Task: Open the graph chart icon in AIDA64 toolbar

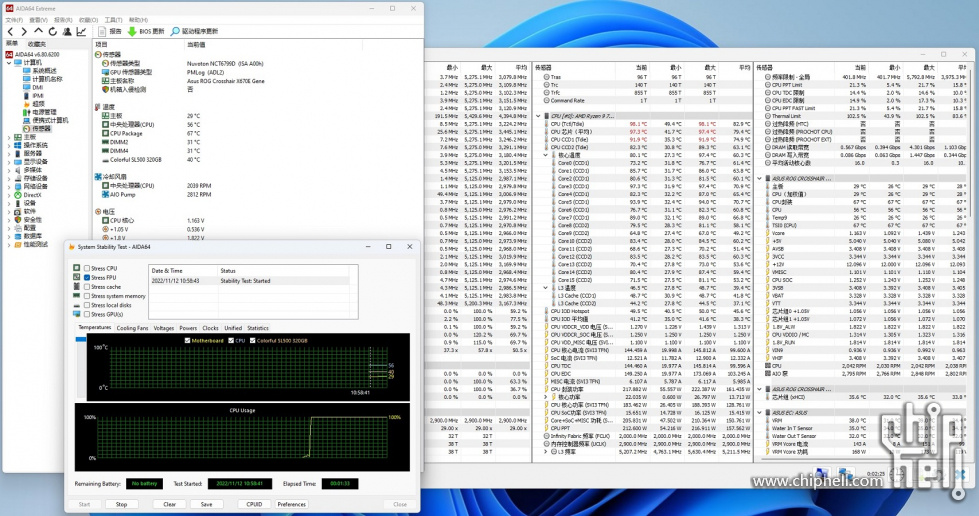Action: [x=81, y=31]
